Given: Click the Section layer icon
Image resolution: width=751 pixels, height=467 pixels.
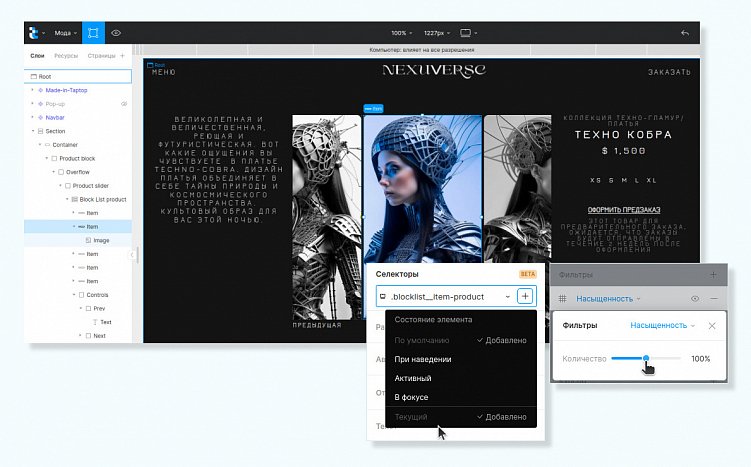Looking at the screenshot, I should click(41, 131).
